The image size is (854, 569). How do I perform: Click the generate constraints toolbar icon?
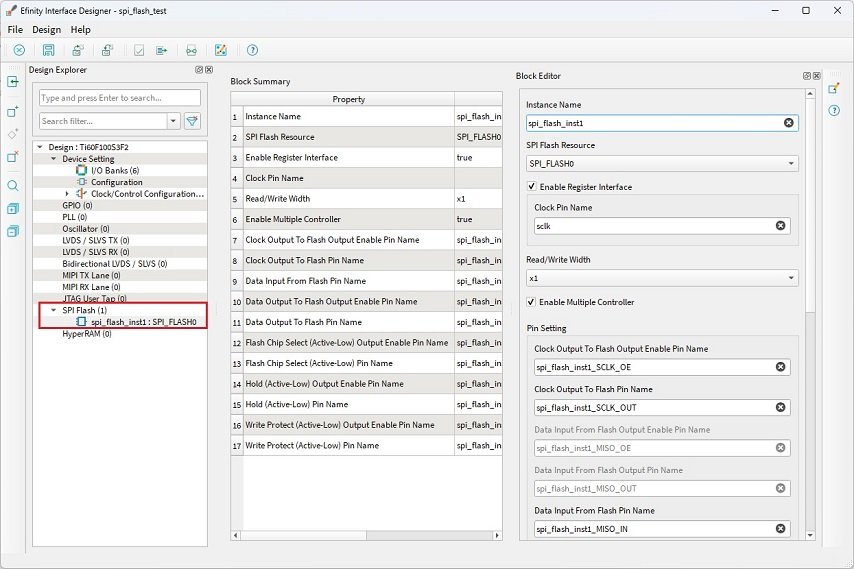tap(162, 50)
